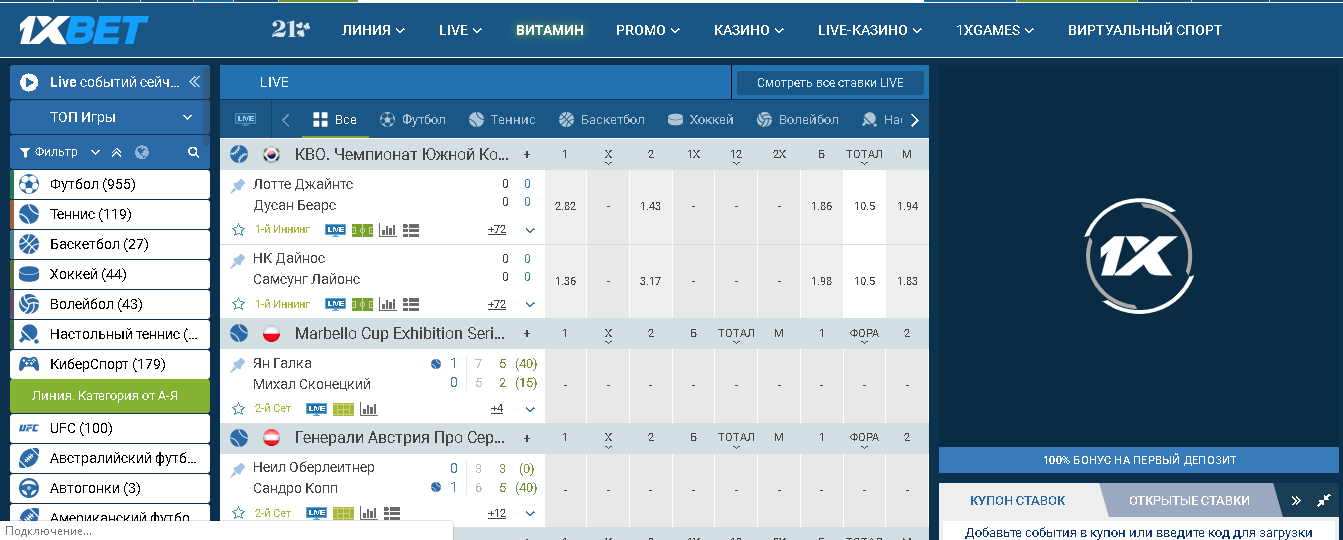Switch to the Футбол tab

pyautogui.click(x=413, y=120)
